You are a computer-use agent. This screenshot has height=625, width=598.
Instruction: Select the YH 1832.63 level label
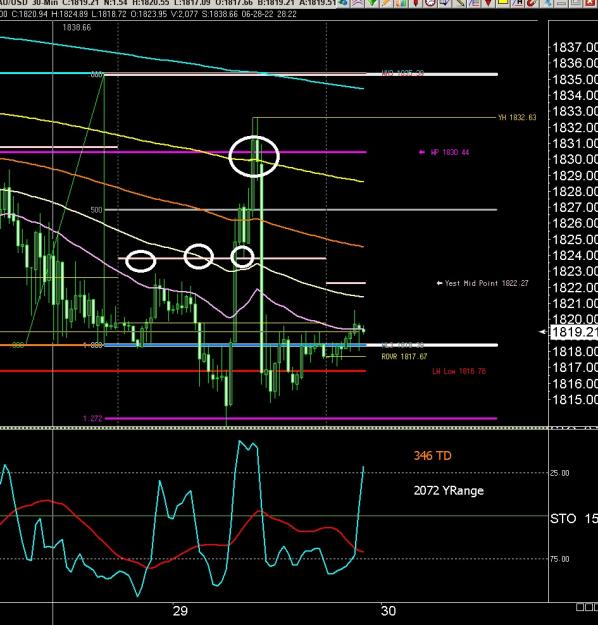point(517,117)
